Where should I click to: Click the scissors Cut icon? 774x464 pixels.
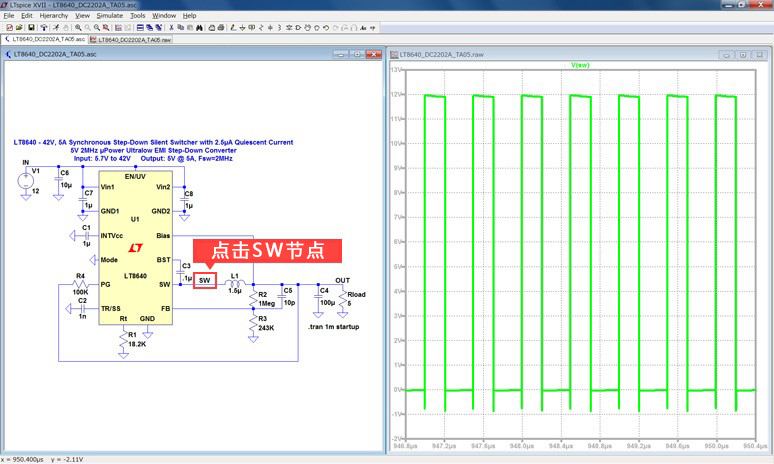point(170,27)
